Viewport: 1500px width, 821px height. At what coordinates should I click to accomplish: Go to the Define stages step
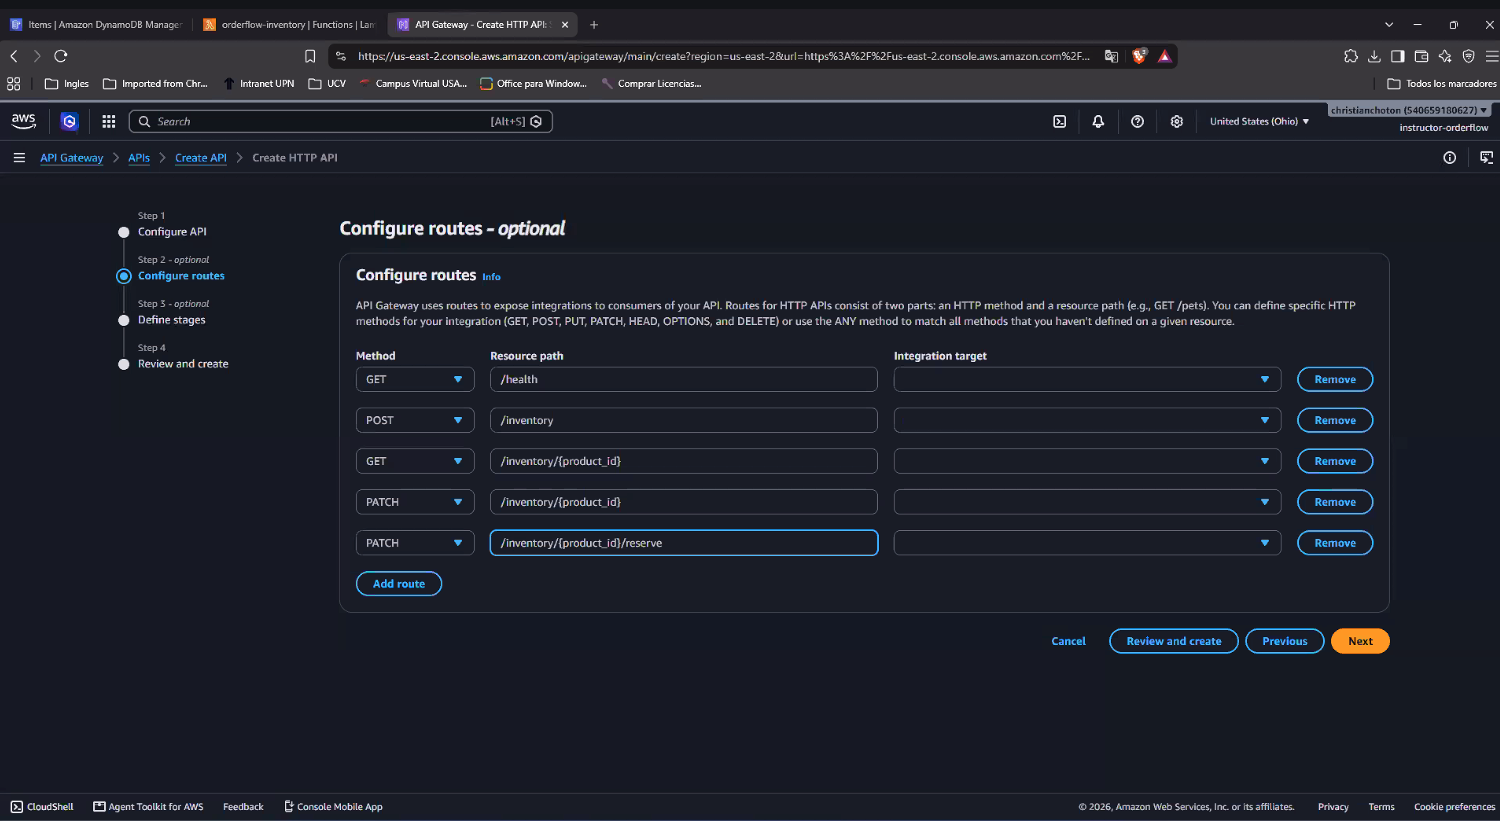pos(172,320)
